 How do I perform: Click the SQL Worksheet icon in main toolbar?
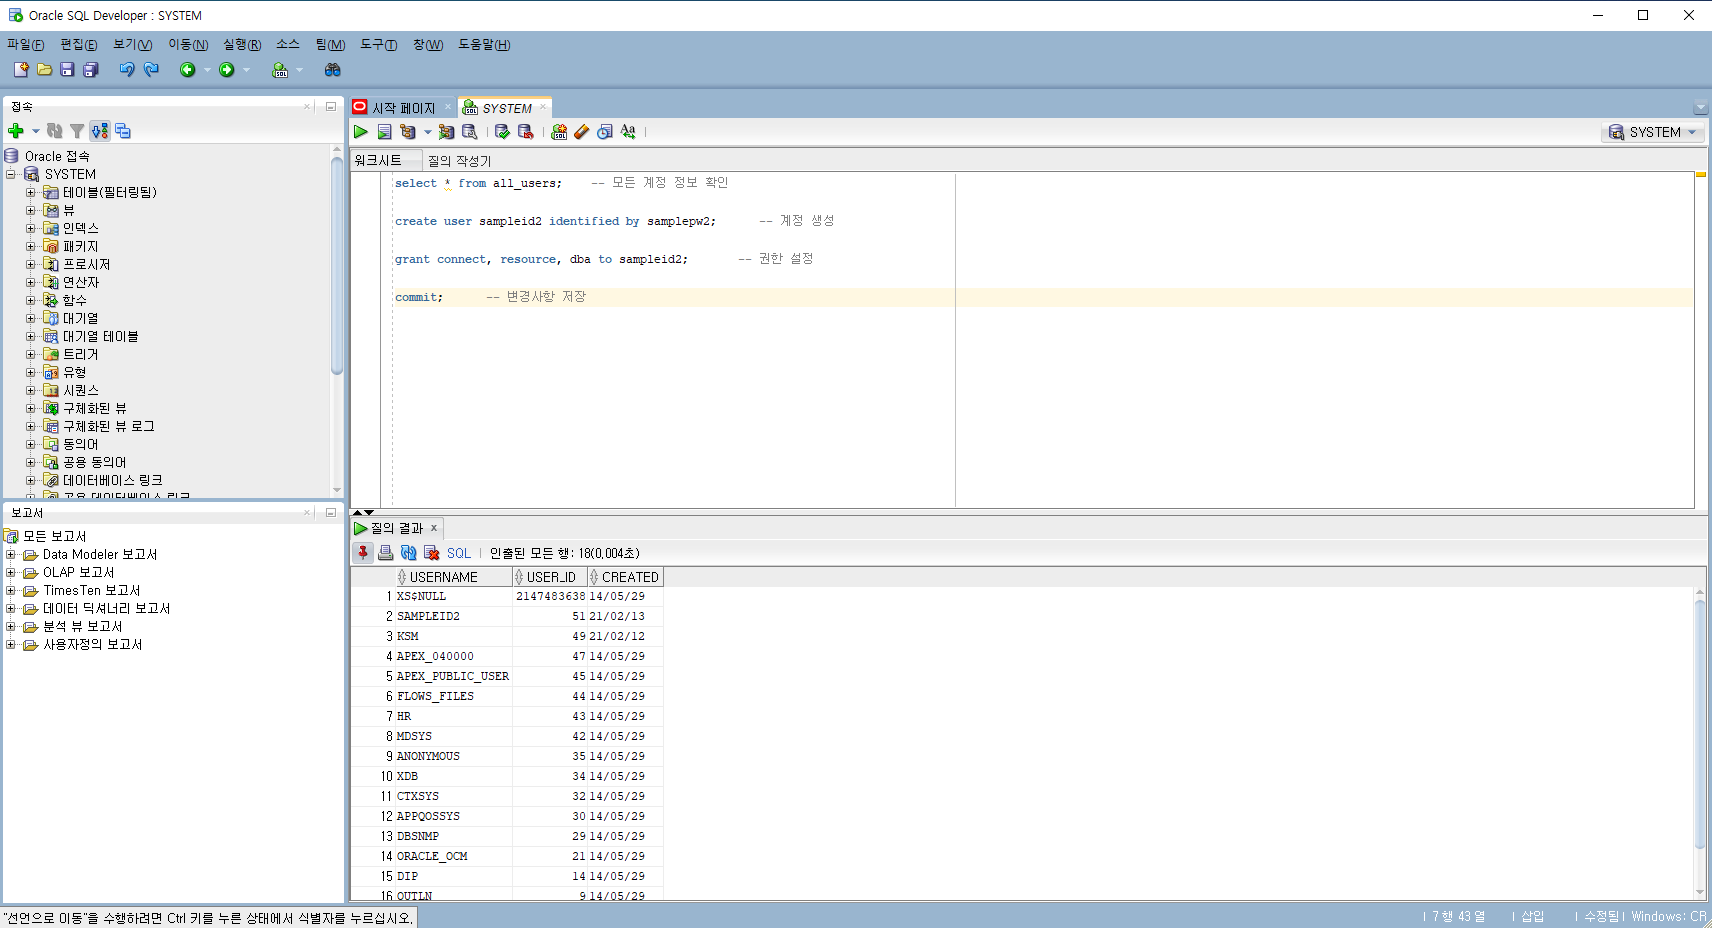(280, 70)
